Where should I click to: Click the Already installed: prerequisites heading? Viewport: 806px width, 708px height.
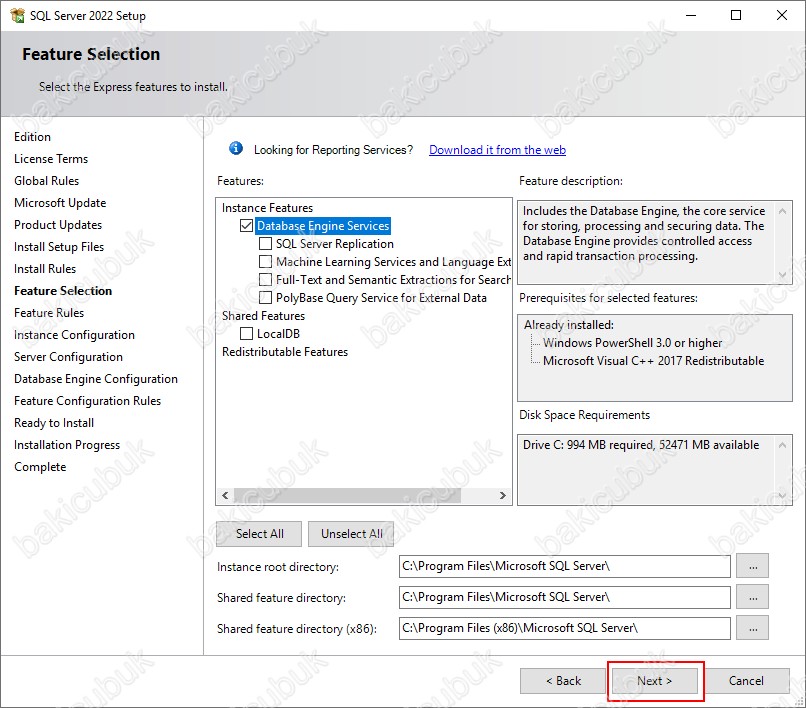coord(569,325)
